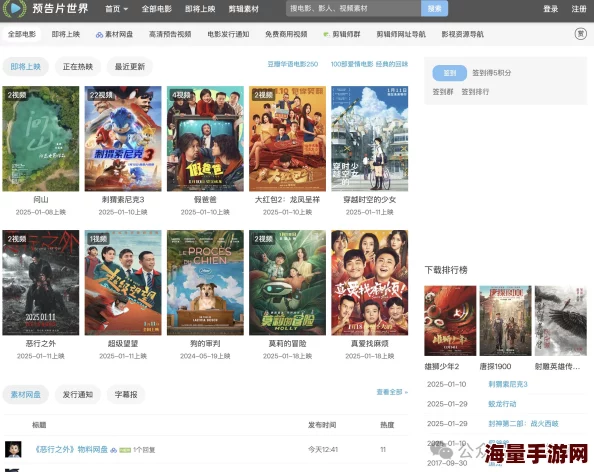594x472 pixels.
Task: Open the 签到群 link
Action: point(443,92)
